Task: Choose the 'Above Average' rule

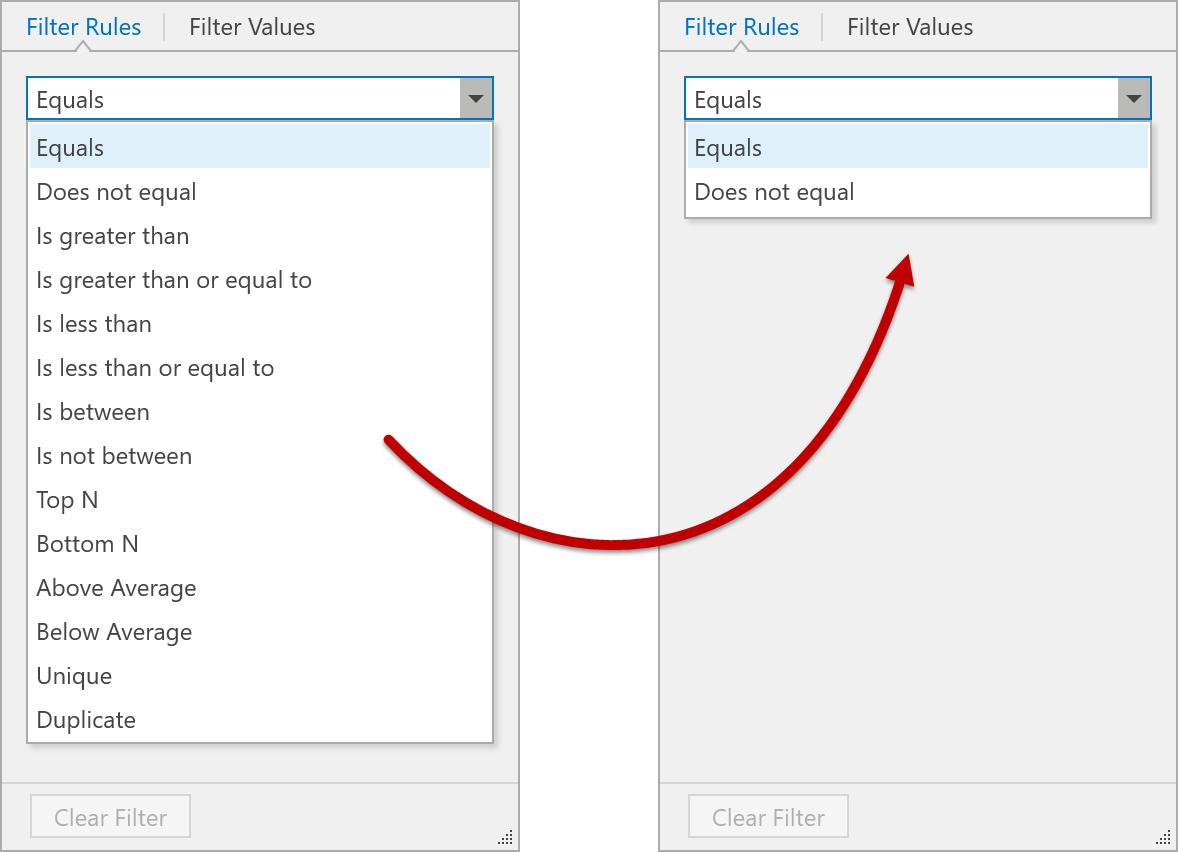Action: tap(116, 588)
